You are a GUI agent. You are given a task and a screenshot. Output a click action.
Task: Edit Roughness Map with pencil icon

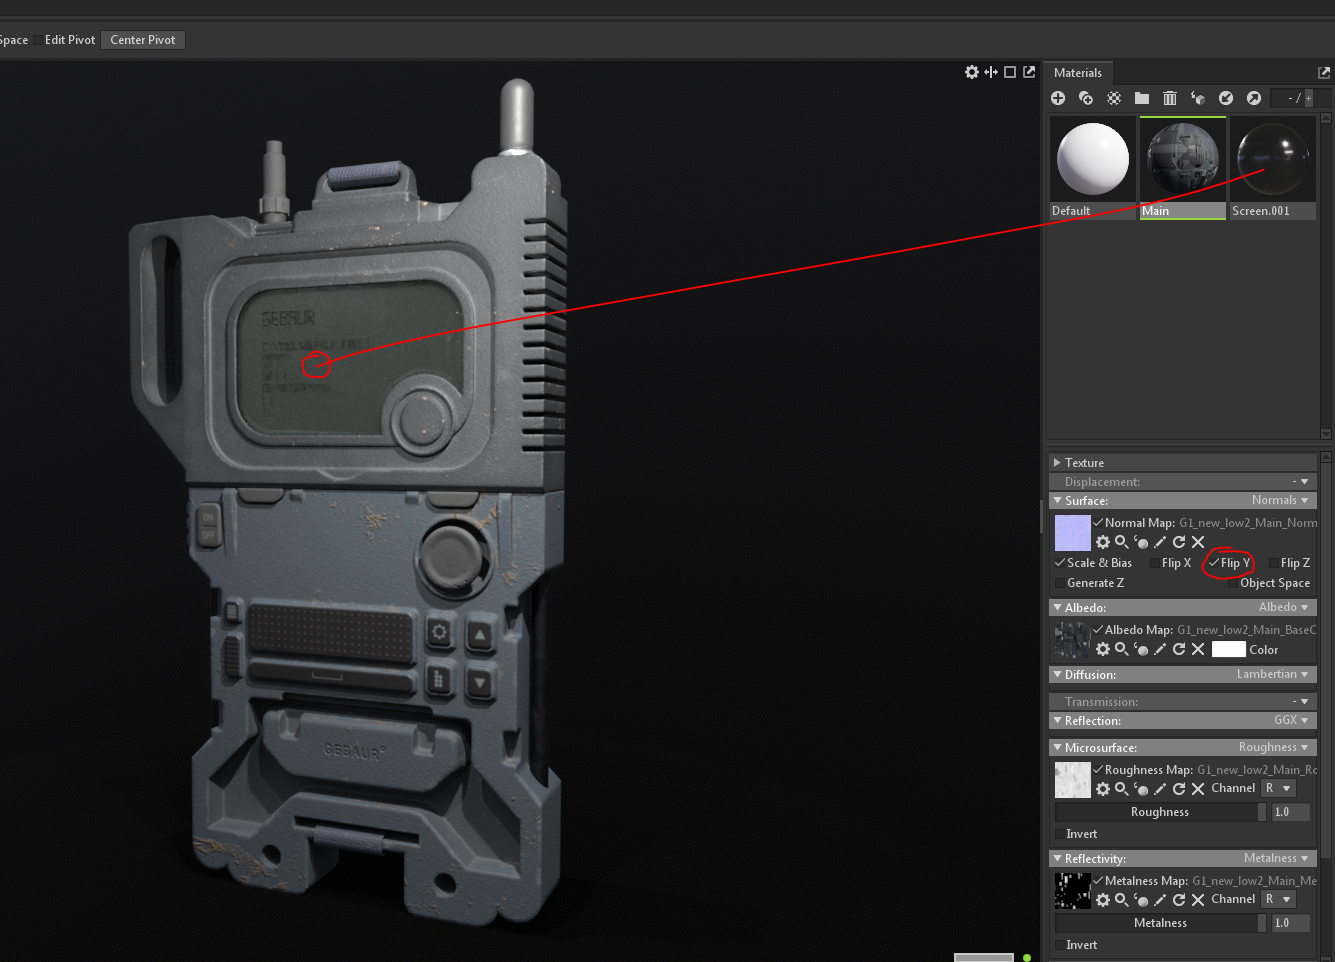pos(1160,789)
